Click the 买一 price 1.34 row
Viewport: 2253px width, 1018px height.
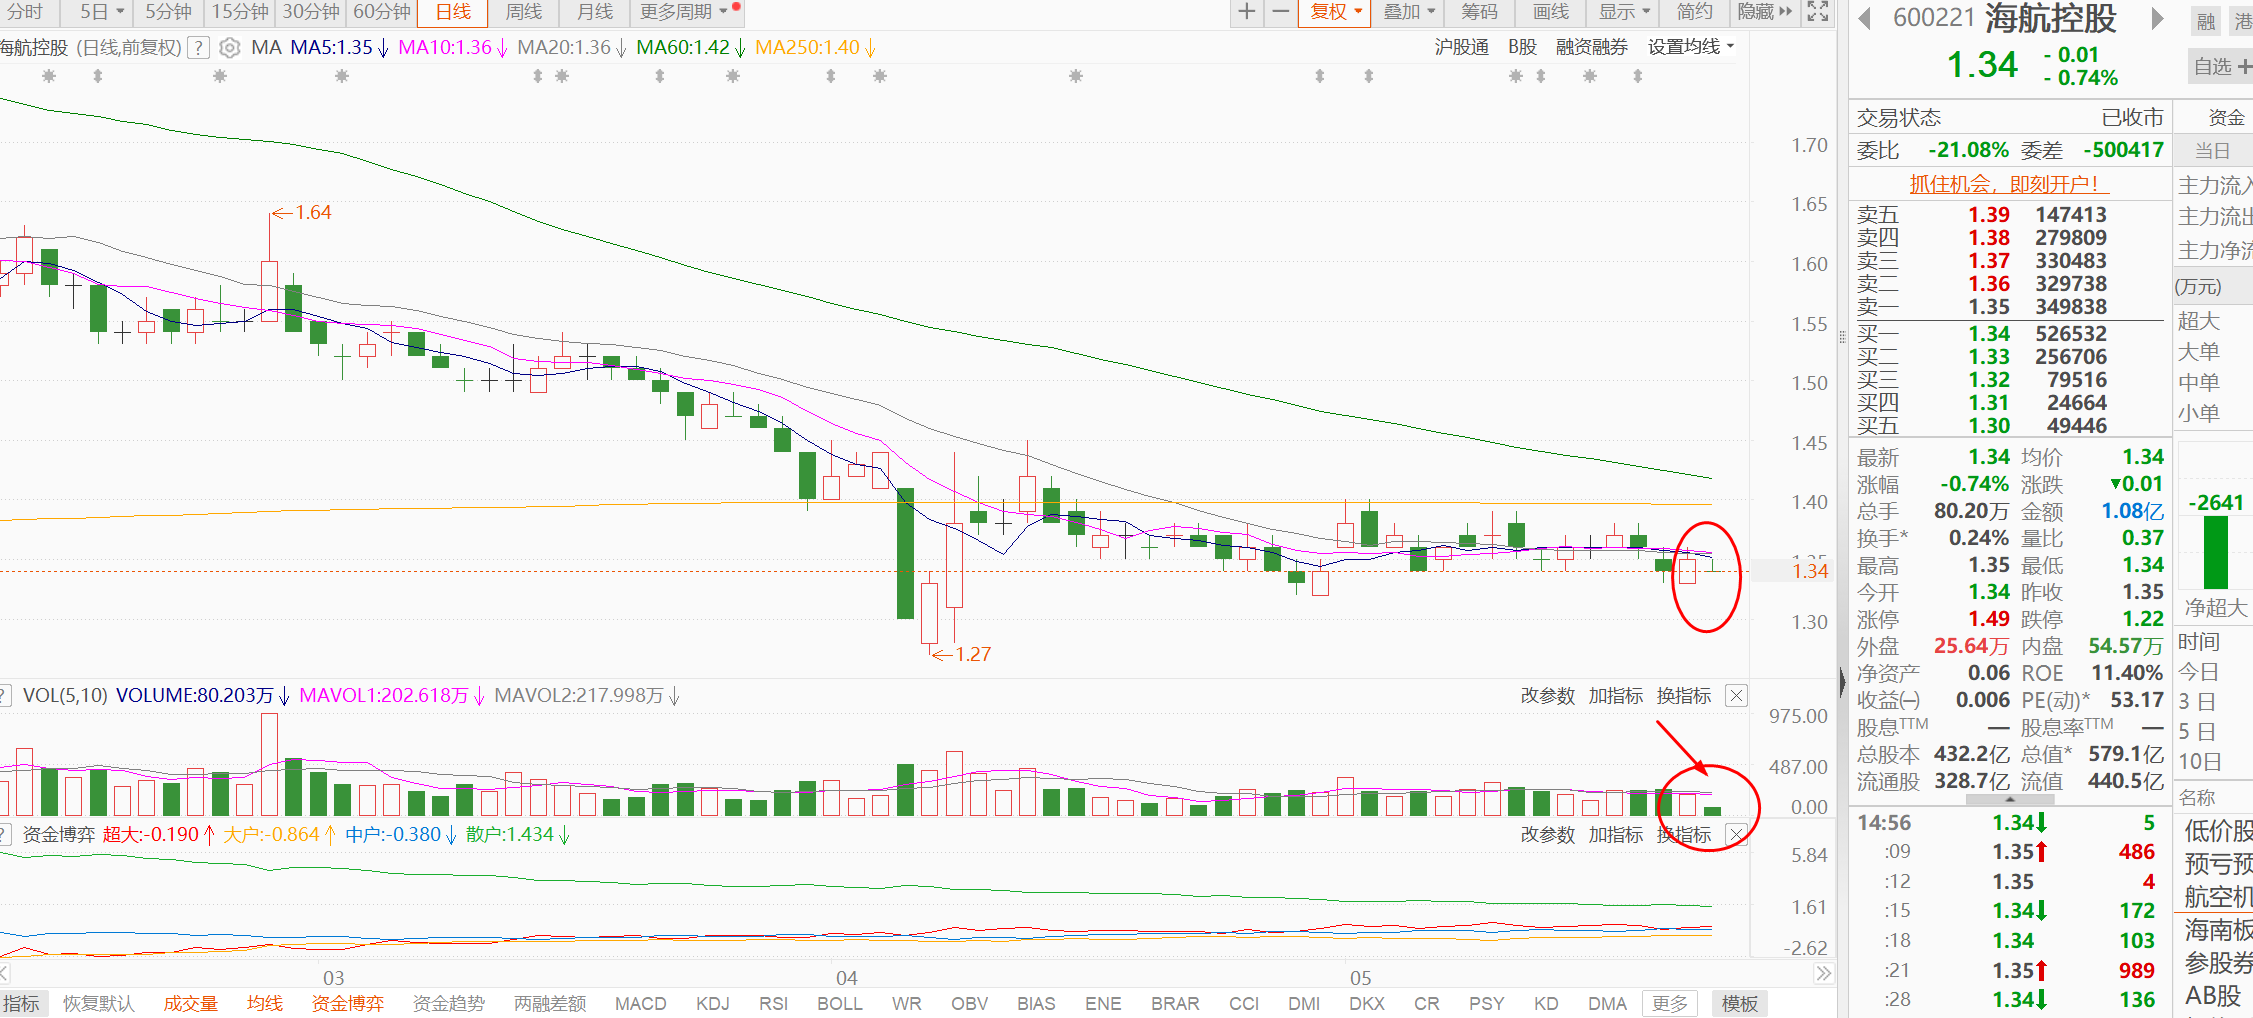click(2008, 334)
